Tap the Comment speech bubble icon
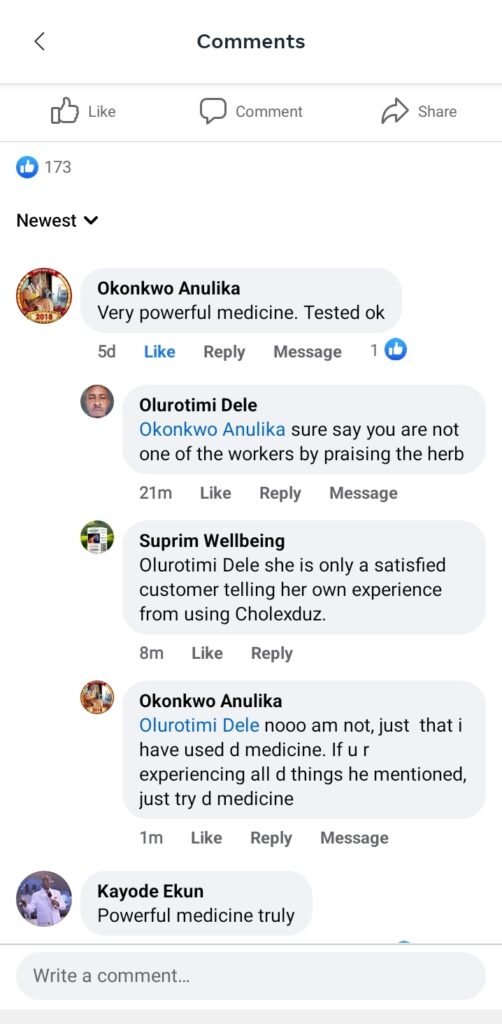Viewport: 502px width, 1024px height. (213, 111)
